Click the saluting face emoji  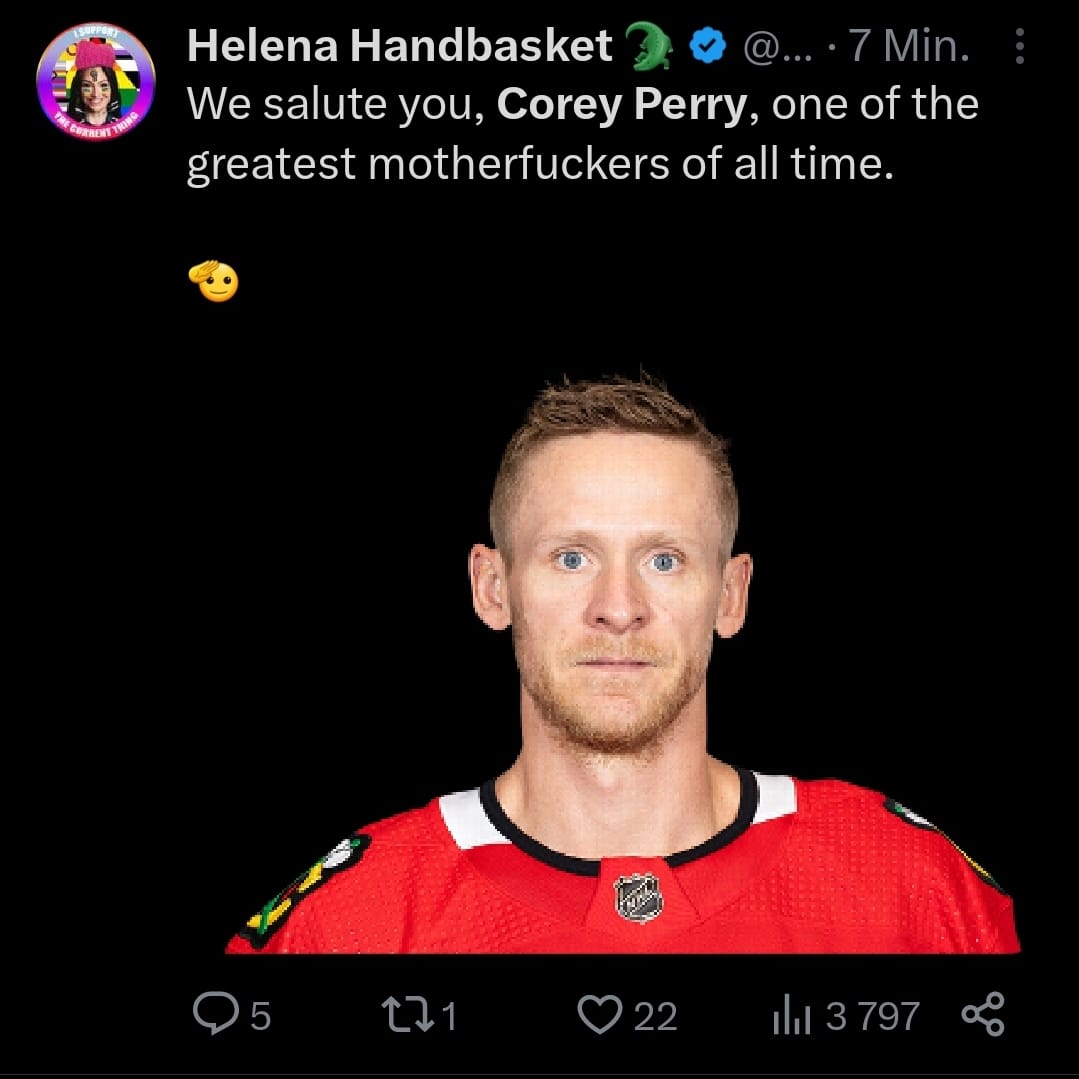coord(213,281)
